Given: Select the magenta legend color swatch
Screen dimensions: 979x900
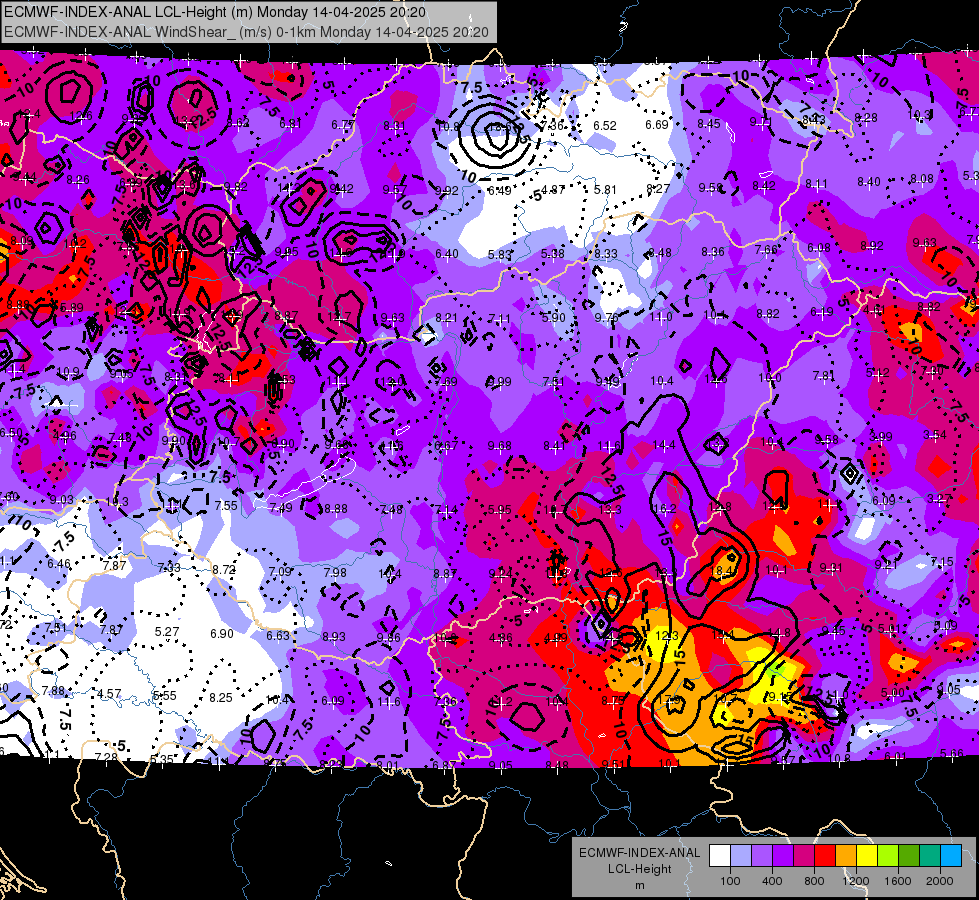Looking at the screenshot, I should pos(804,856).
